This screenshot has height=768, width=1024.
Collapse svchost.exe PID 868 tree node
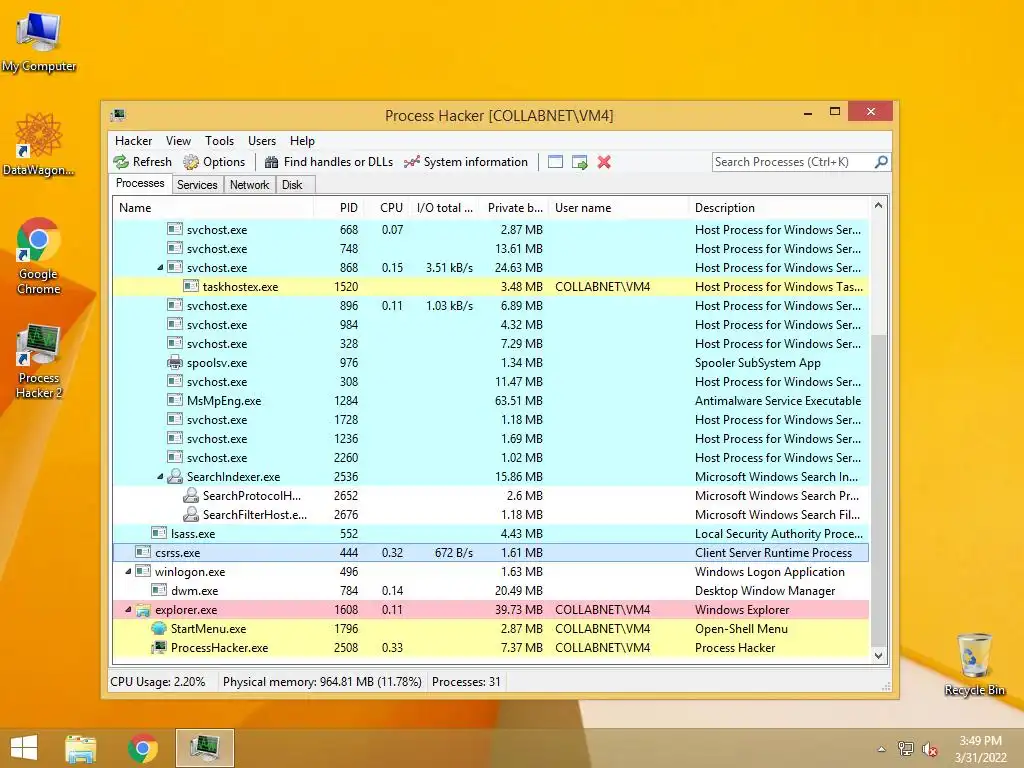(x=160, y=268)
